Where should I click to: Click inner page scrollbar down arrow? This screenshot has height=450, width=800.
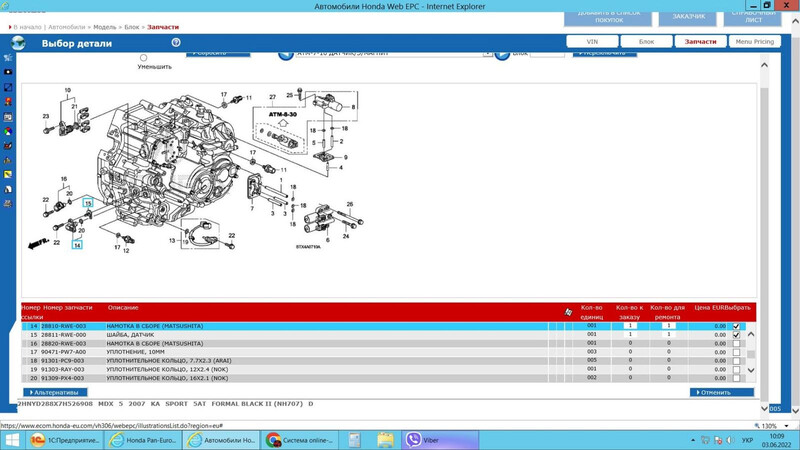point(764,408)
